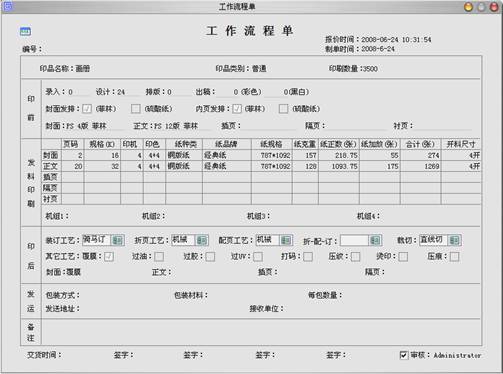Viewport: 503px width, 374px height.
Task: Select the 正文 row label in table
Action: tap(51, 166)
